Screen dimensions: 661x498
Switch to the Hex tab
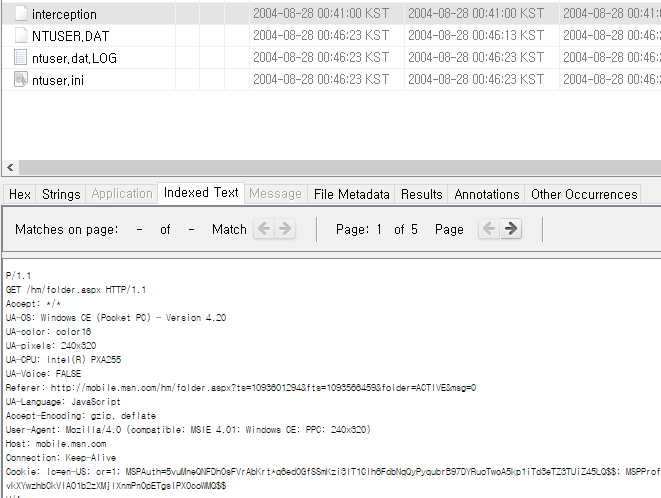[19, 194]
